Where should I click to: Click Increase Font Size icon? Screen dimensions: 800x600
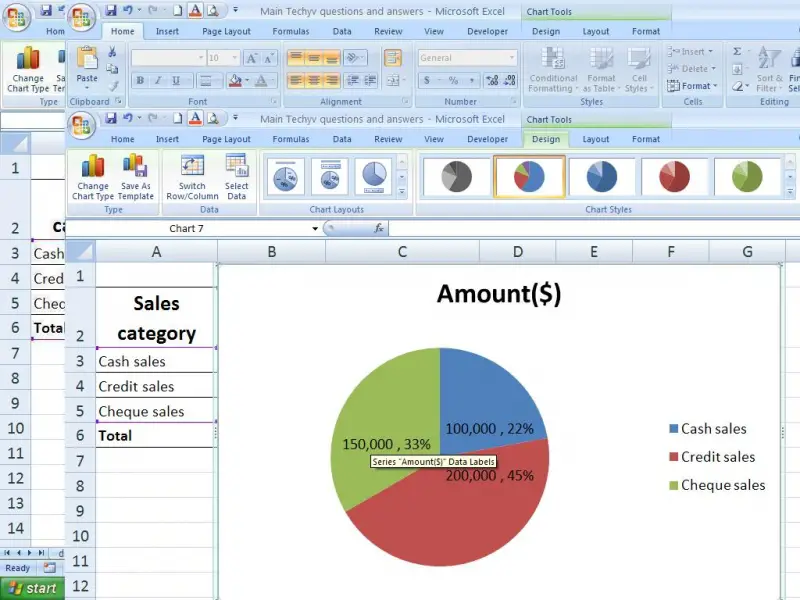click(251, 58)
